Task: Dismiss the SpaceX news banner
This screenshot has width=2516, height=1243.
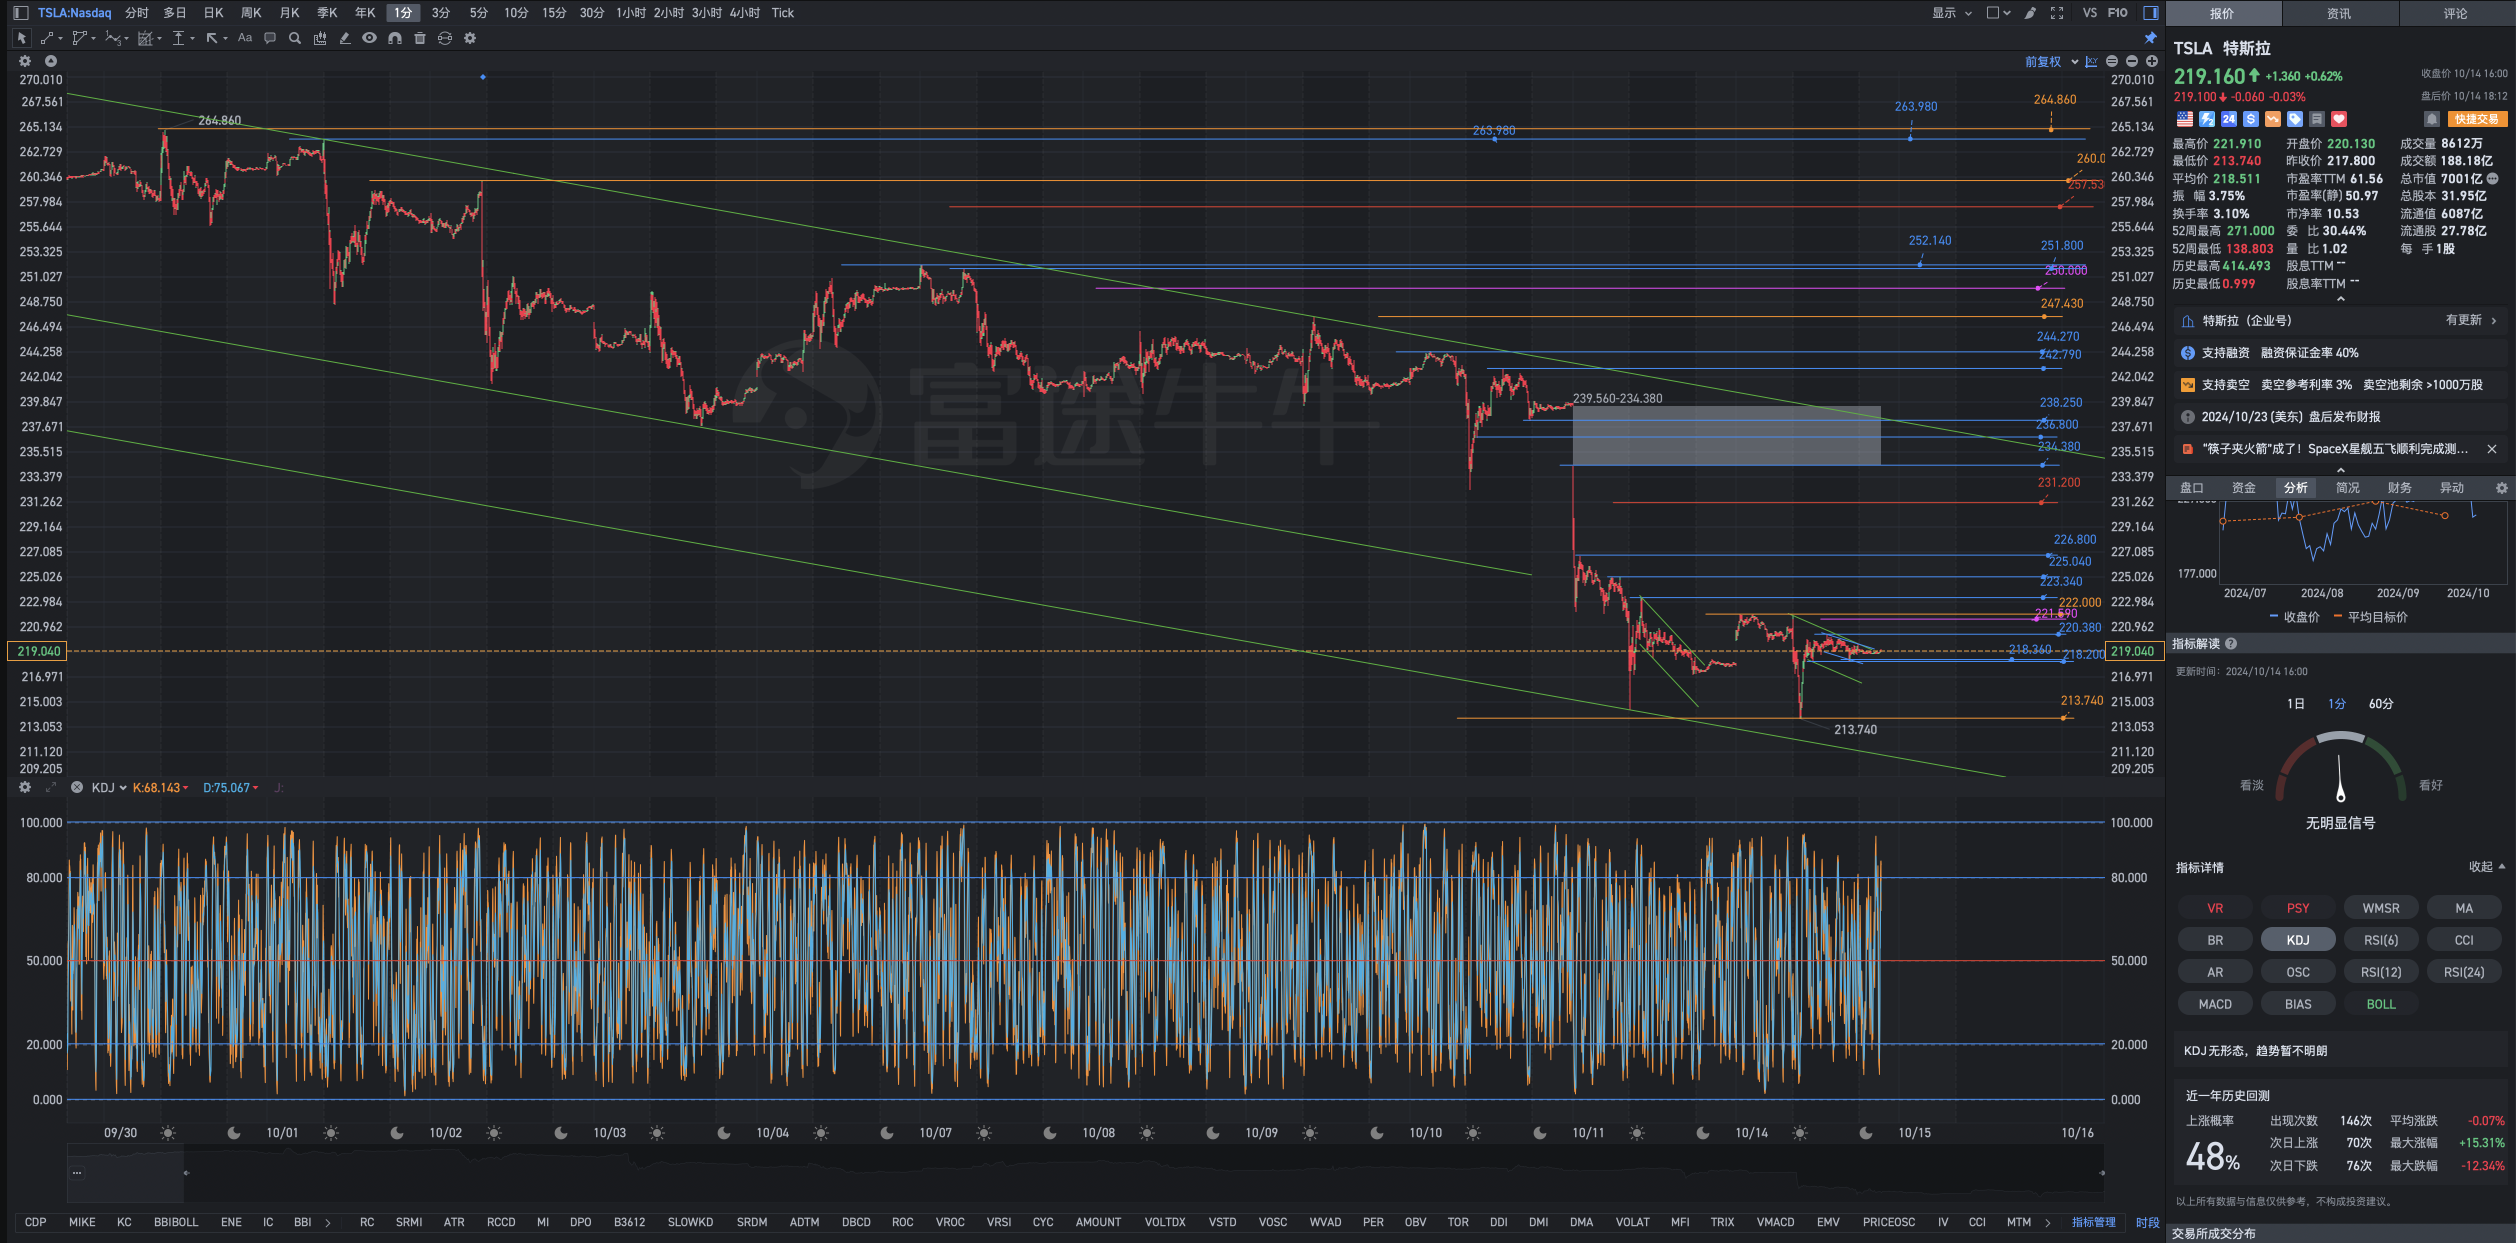Action: (2492, 449)
